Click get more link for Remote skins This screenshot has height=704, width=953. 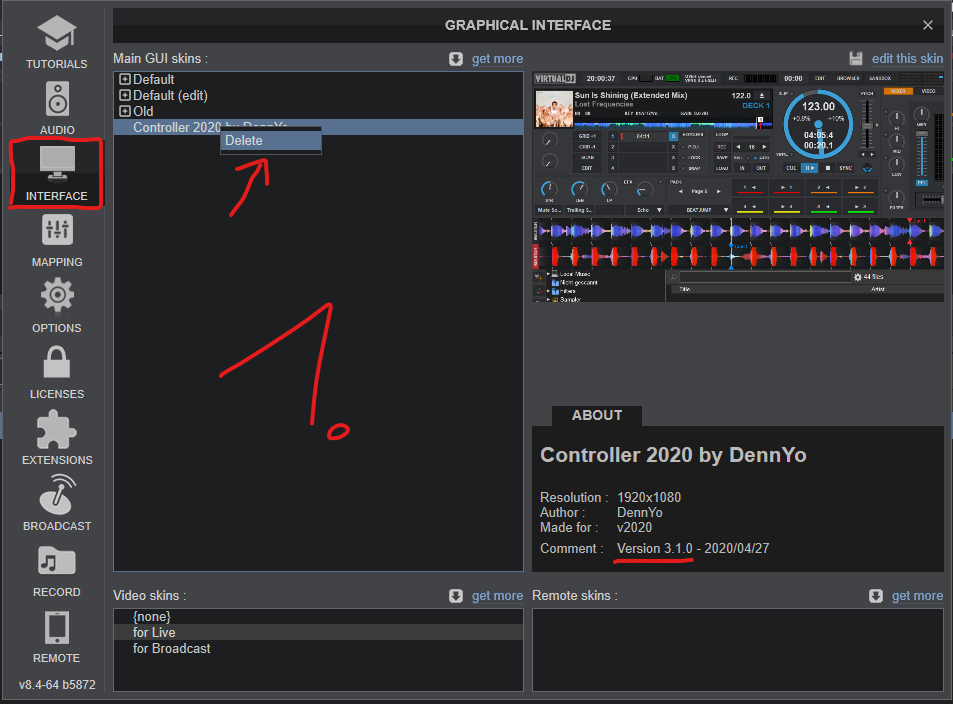(917, 596)
